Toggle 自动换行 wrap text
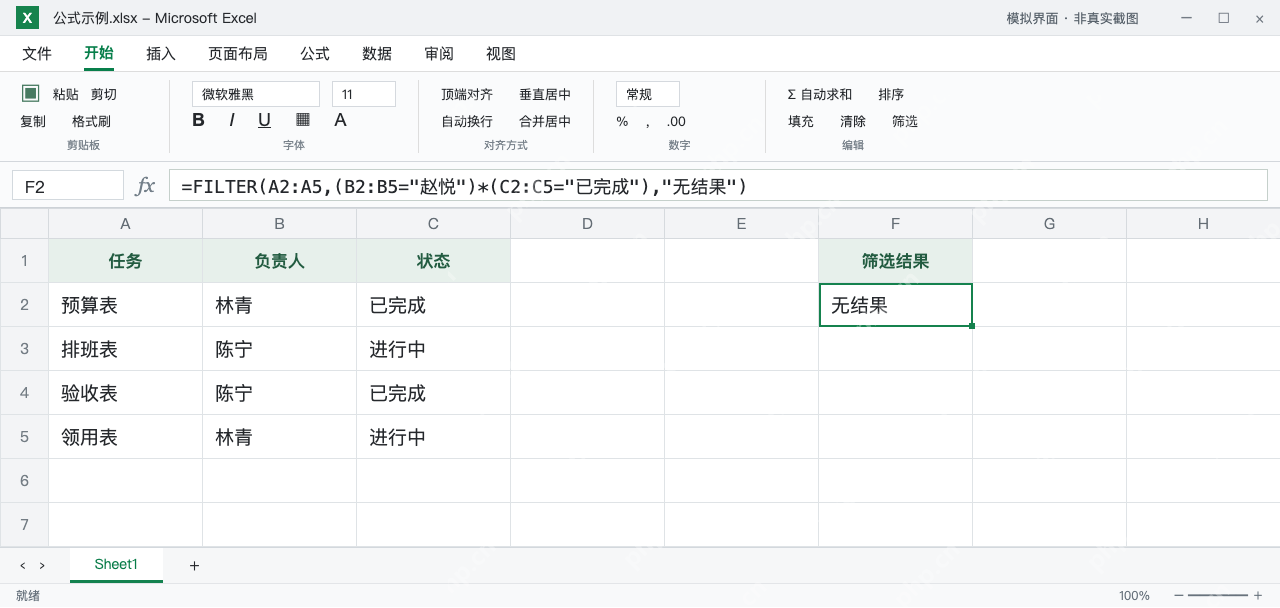This screenshot has width=1280, height=608. tap(467, 121)
